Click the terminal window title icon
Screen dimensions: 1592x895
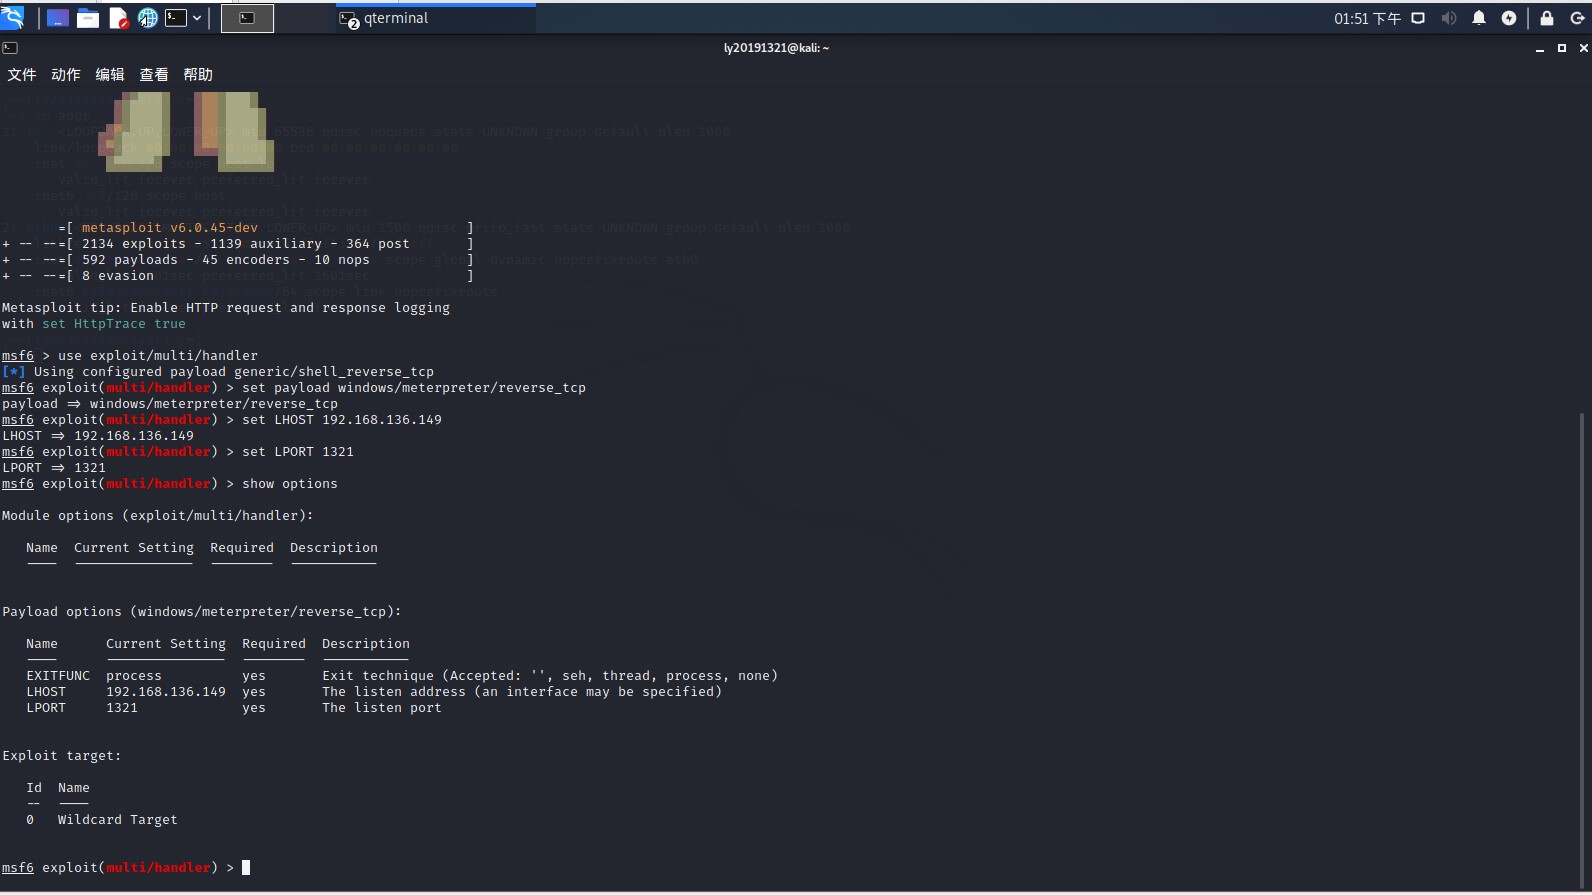(x=10, y=48)
